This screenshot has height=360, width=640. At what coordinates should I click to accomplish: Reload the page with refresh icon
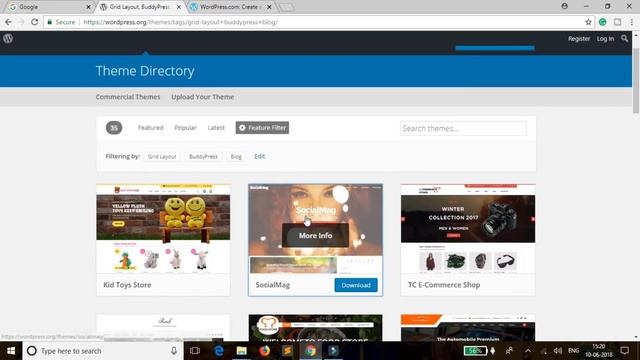coord(35,22)
